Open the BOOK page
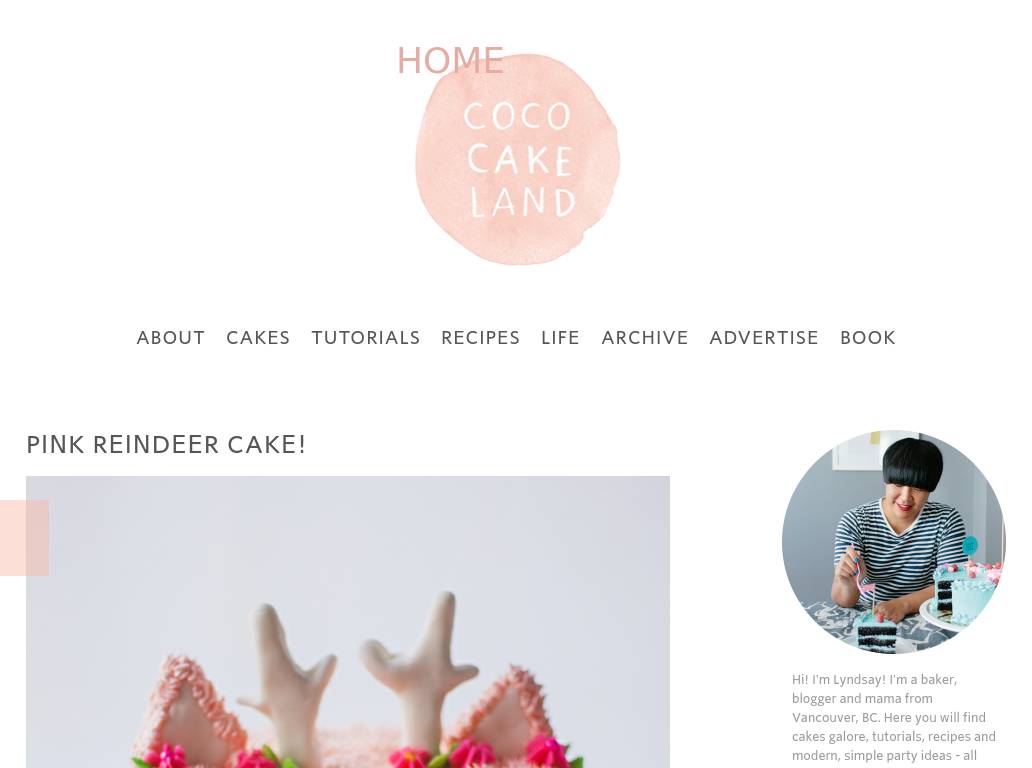This screenshot has width=1032, height=768. (867, 338)
